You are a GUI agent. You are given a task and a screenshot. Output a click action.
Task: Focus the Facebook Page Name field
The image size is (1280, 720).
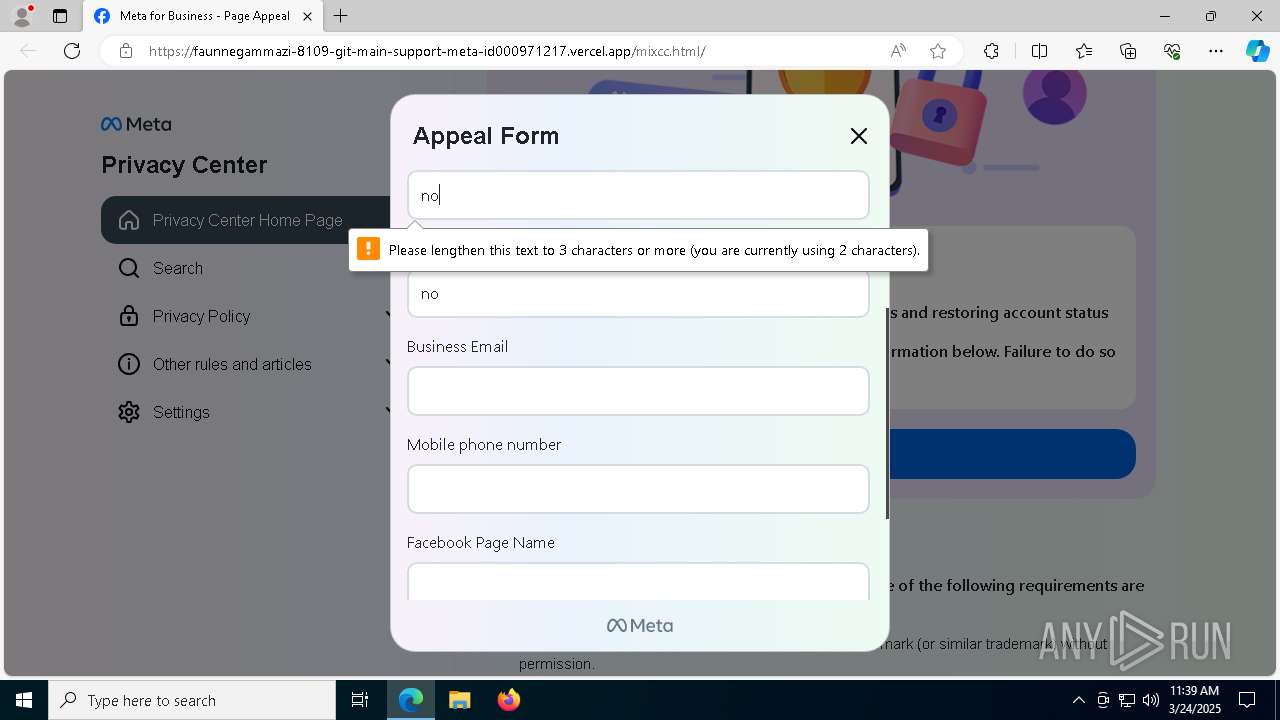(x=638, y=581)
